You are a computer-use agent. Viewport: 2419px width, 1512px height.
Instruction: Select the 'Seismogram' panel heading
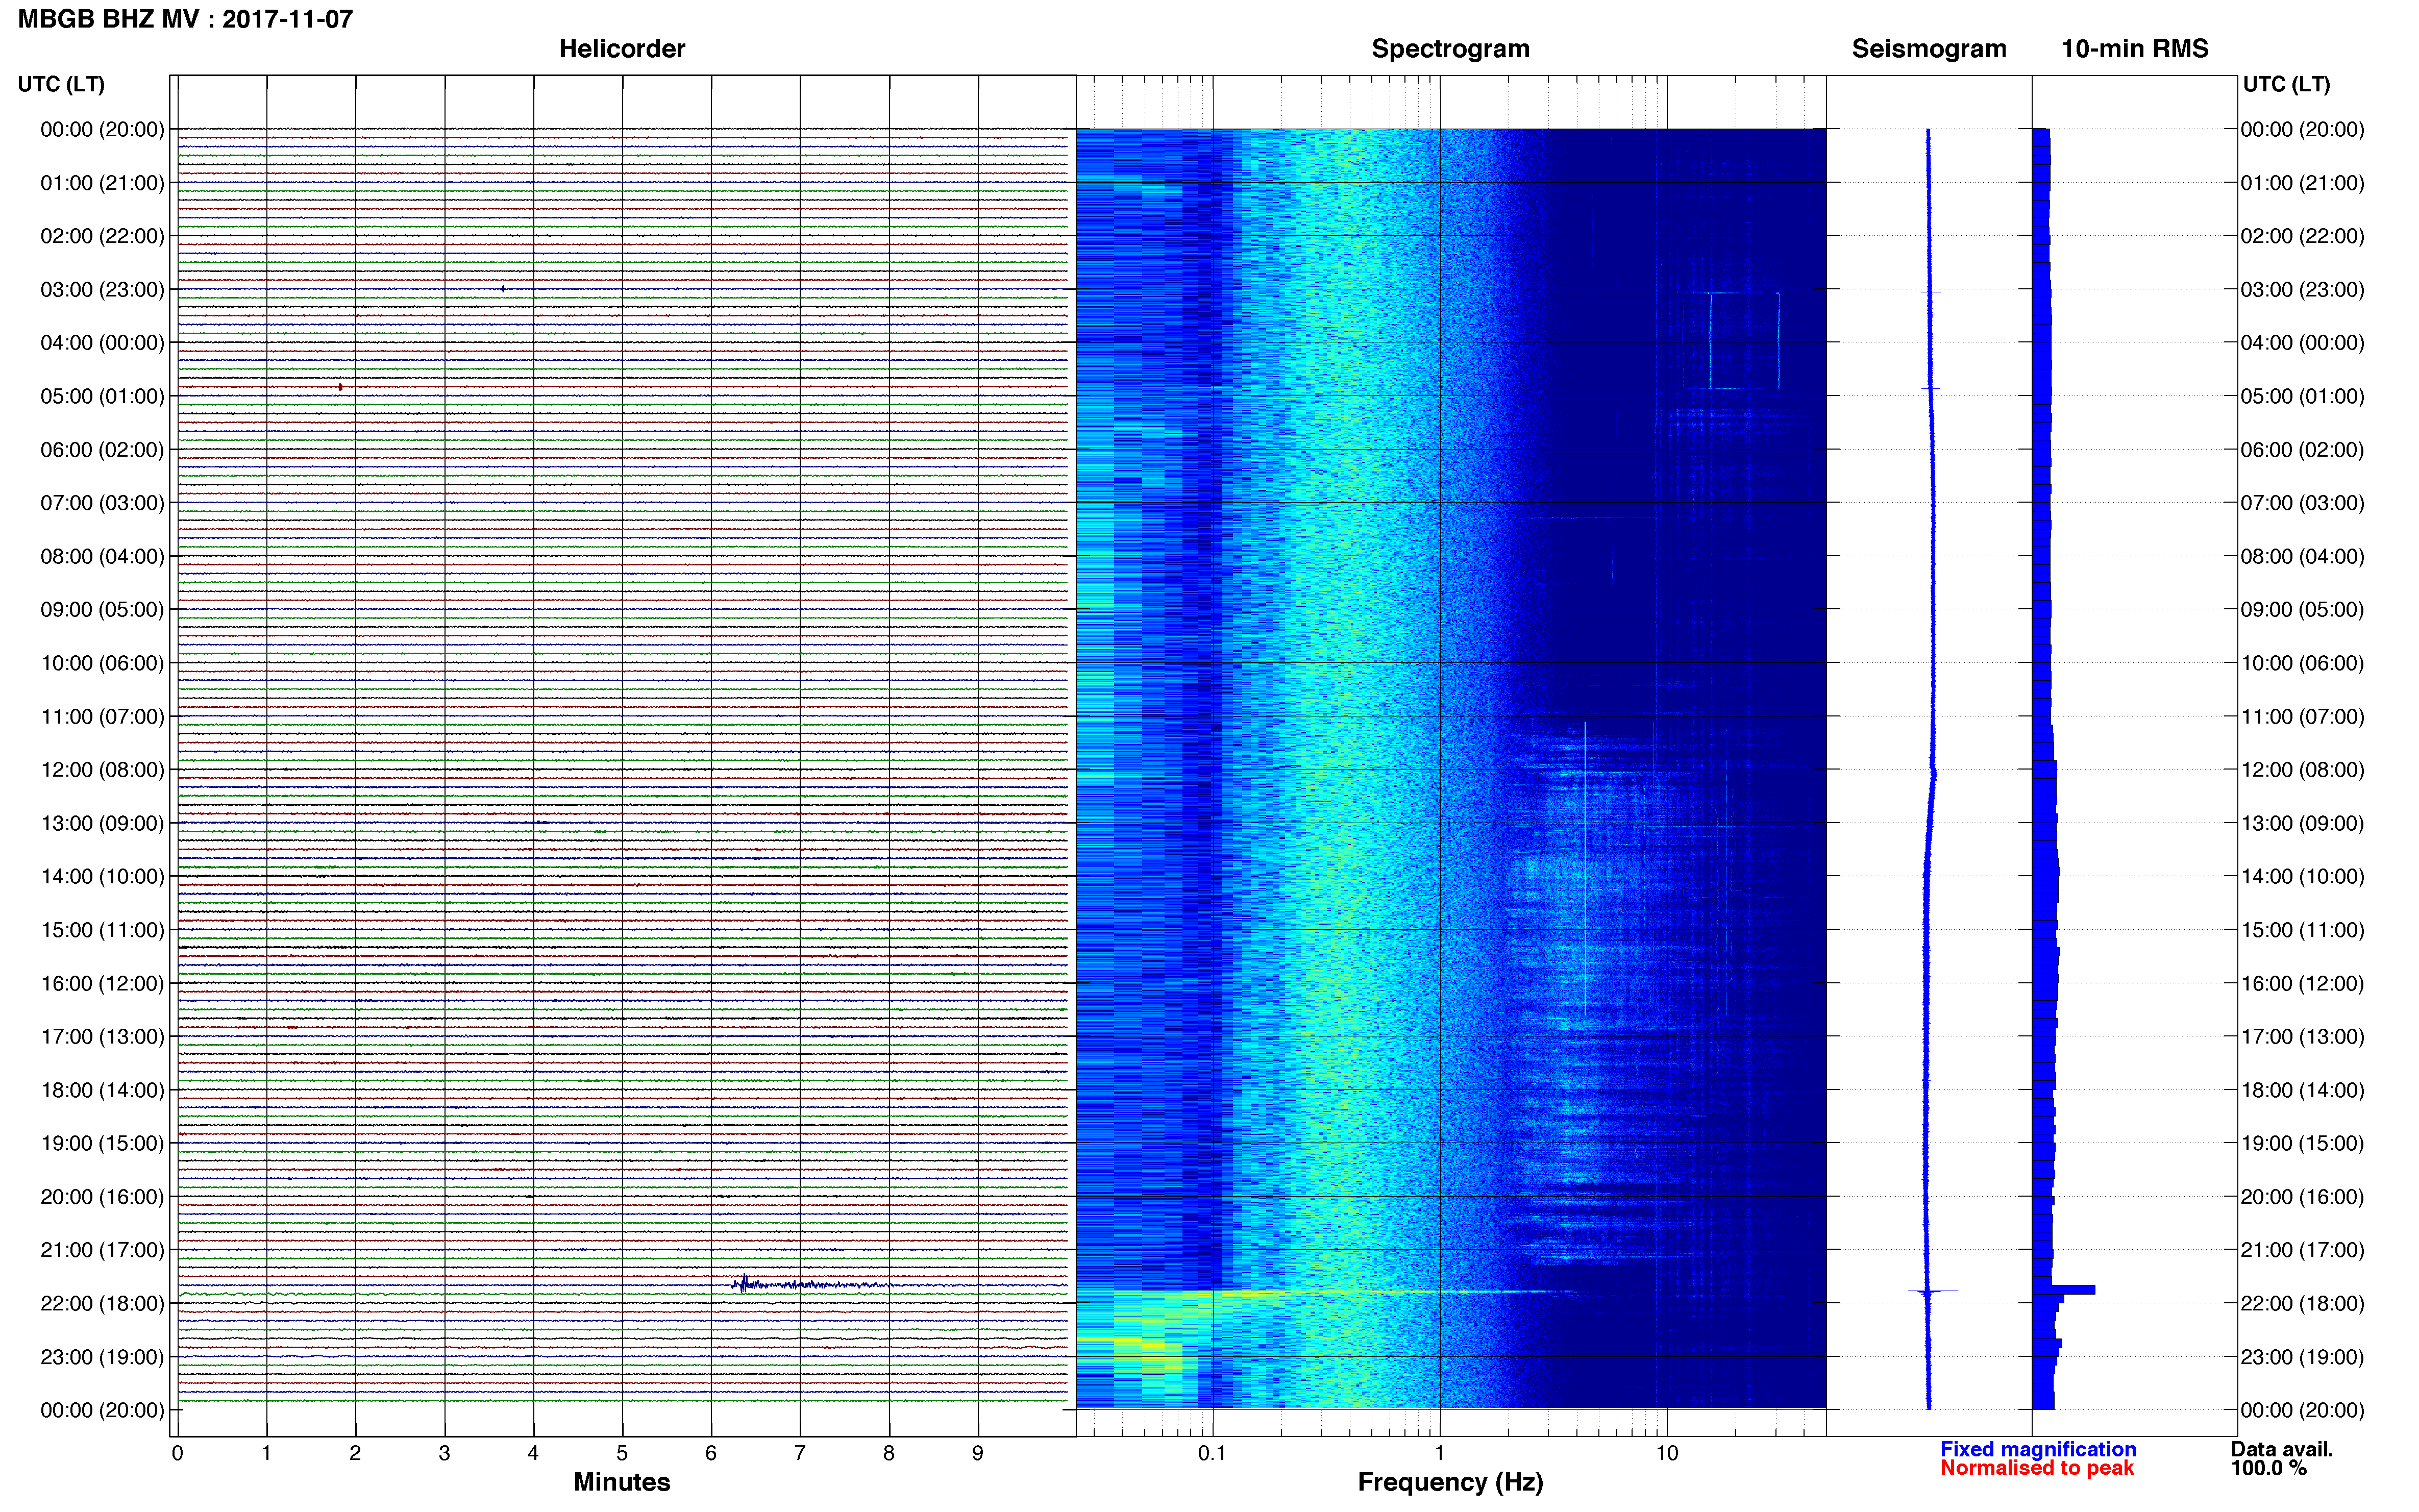coord(1928,49)
